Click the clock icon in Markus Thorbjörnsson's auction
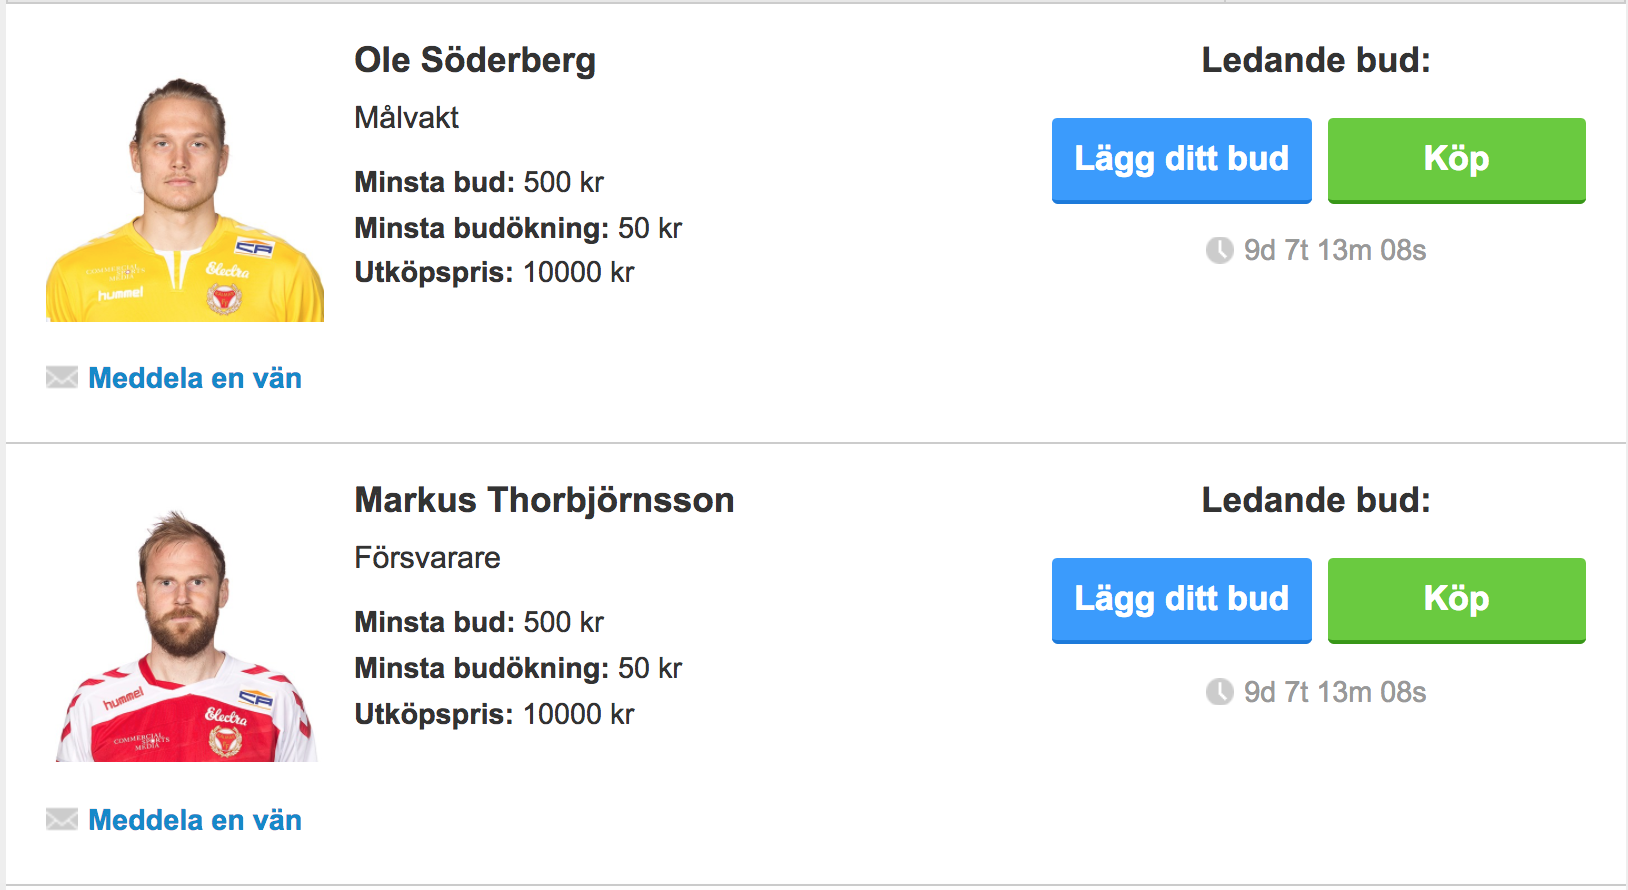 point(1219,692)
